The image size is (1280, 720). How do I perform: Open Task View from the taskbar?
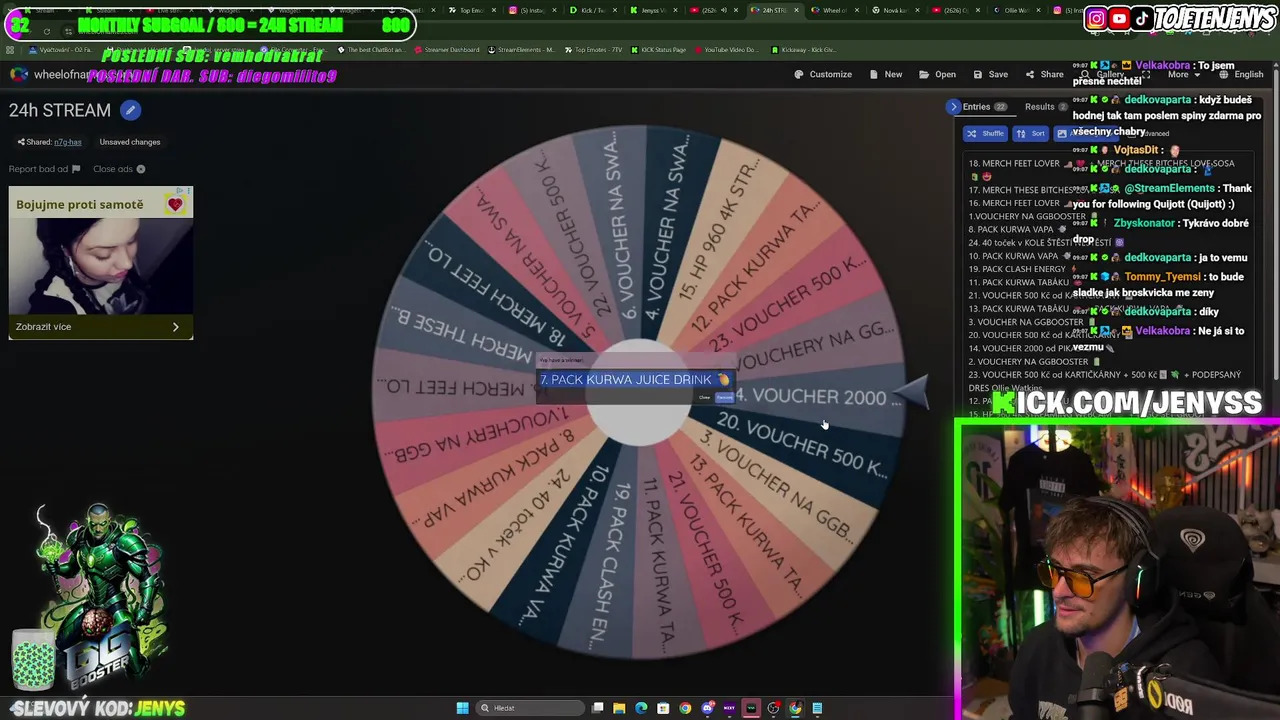click(x=598, y=708)
